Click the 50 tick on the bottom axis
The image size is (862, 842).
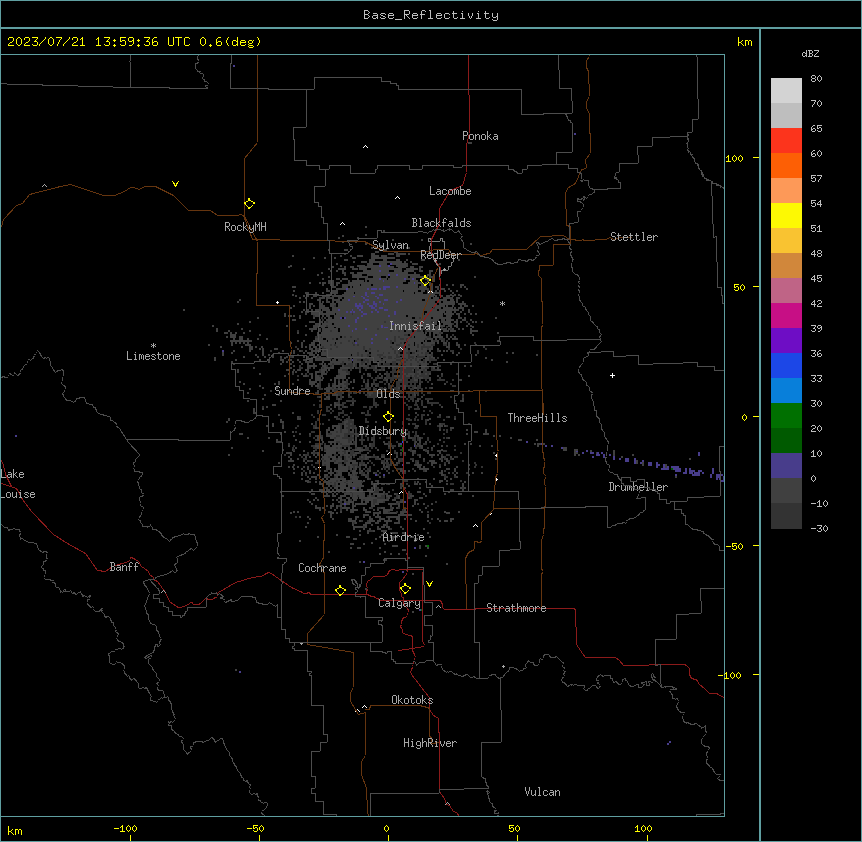(x=514, y=828)
